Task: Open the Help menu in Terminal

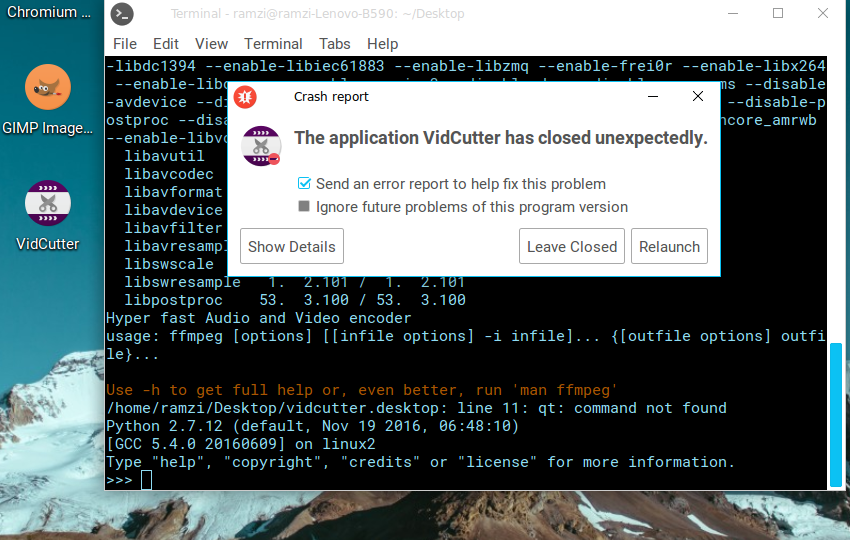Action: [x=382, y=44]
